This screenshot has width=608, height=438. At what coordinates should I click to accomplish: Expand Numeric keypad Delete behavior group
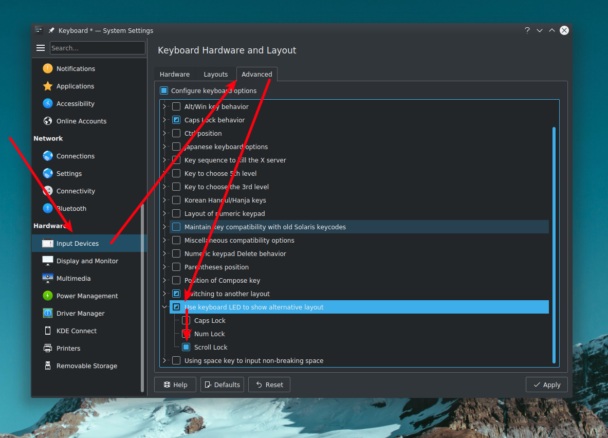point(164,253)
